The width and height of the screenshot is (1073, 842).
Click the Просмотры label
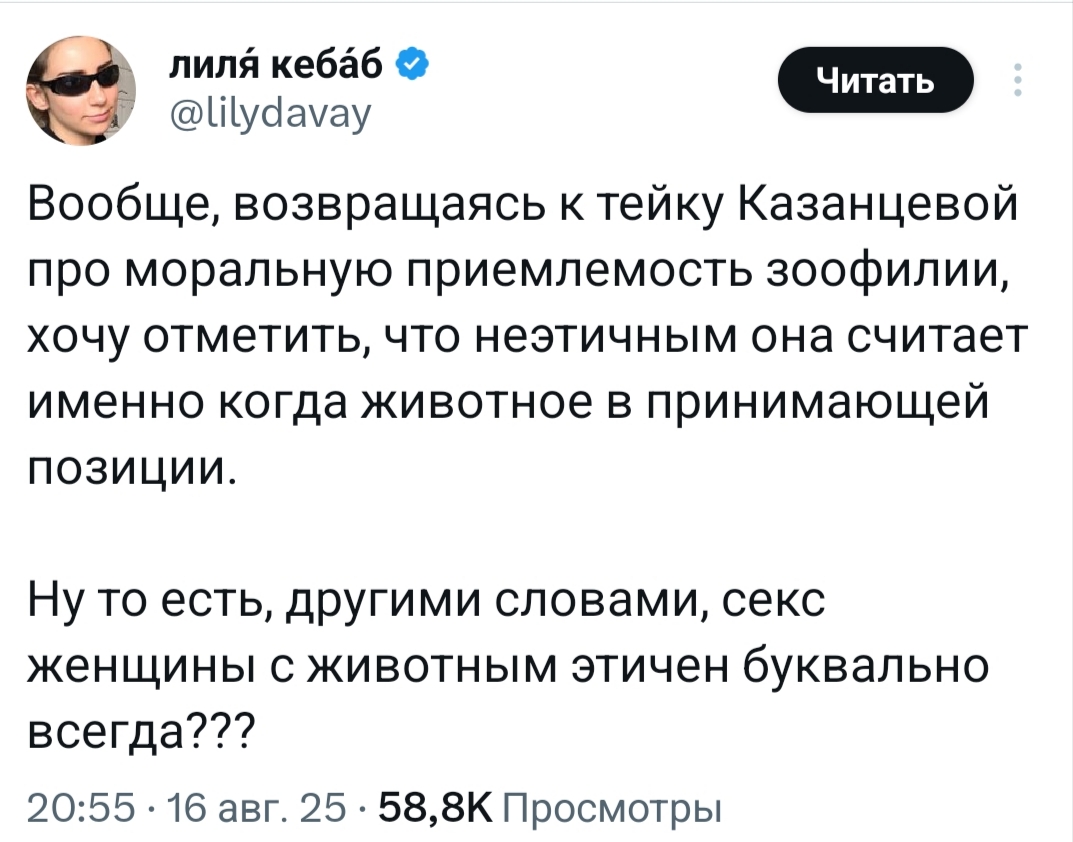click(x=608, y=807)
